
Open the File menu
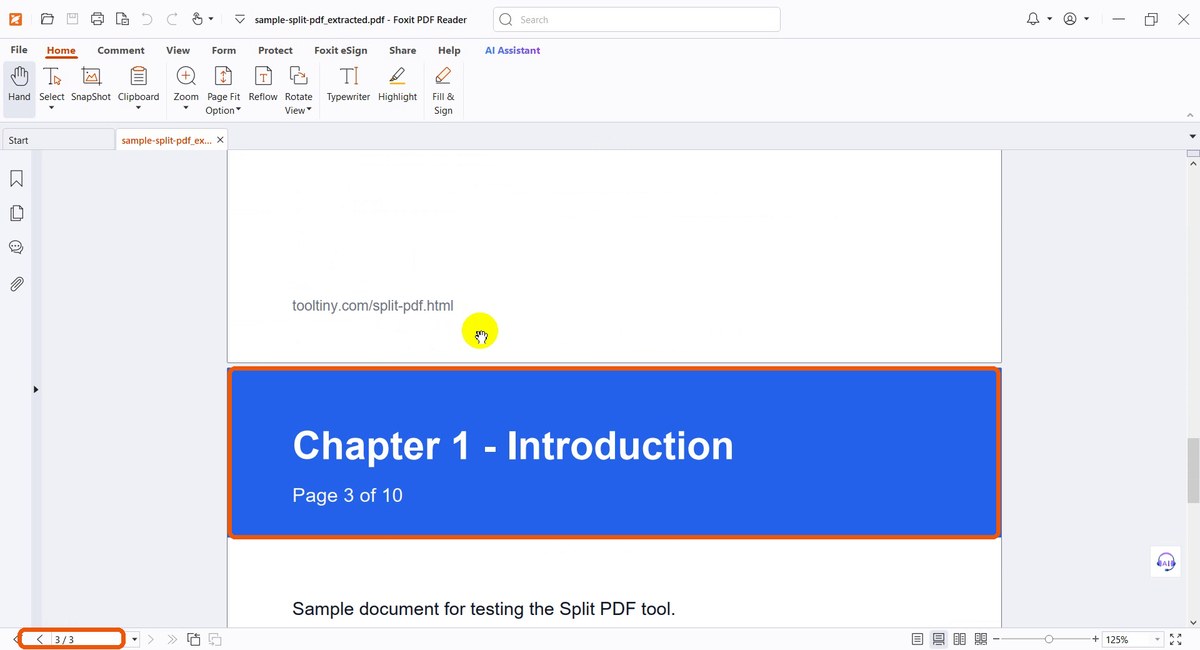[19, 50]
